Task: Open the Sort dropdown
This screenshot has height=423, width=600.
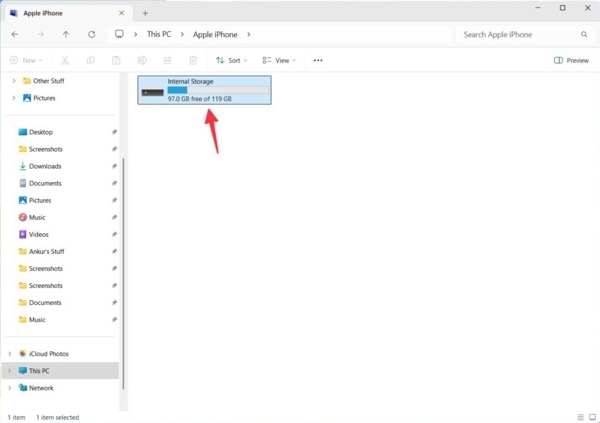Action: pyautogui.click(x=231, y=60)
